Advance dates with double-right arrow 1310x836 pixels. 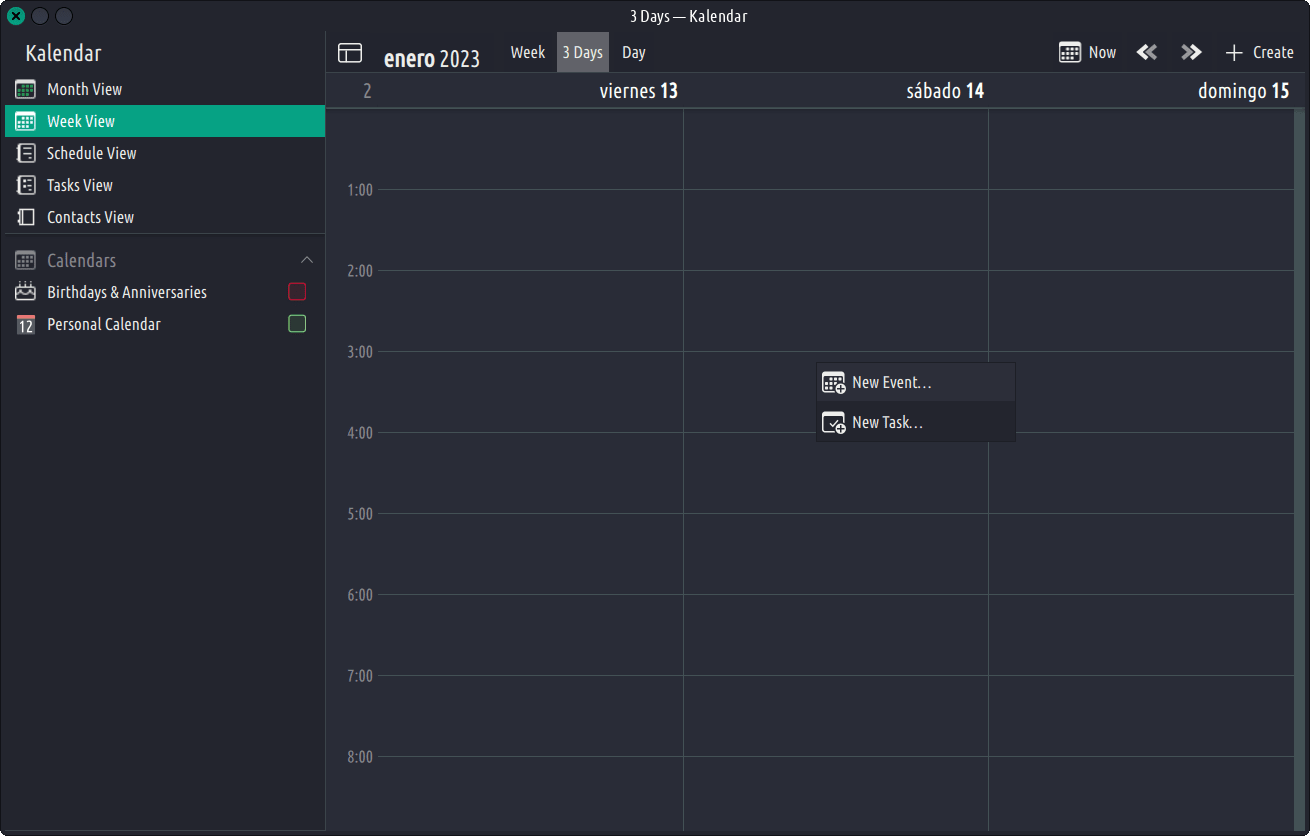1190,53
